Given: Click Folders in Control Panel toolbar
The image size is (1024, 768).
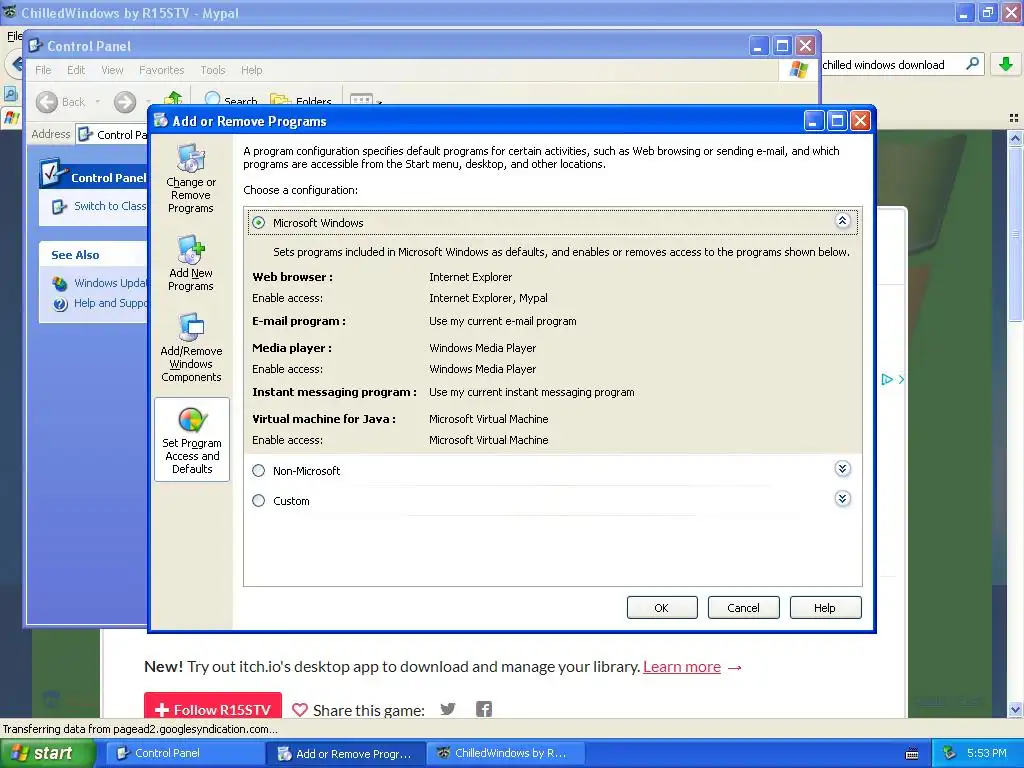Looking at the screenshot, I should point(301,99).
